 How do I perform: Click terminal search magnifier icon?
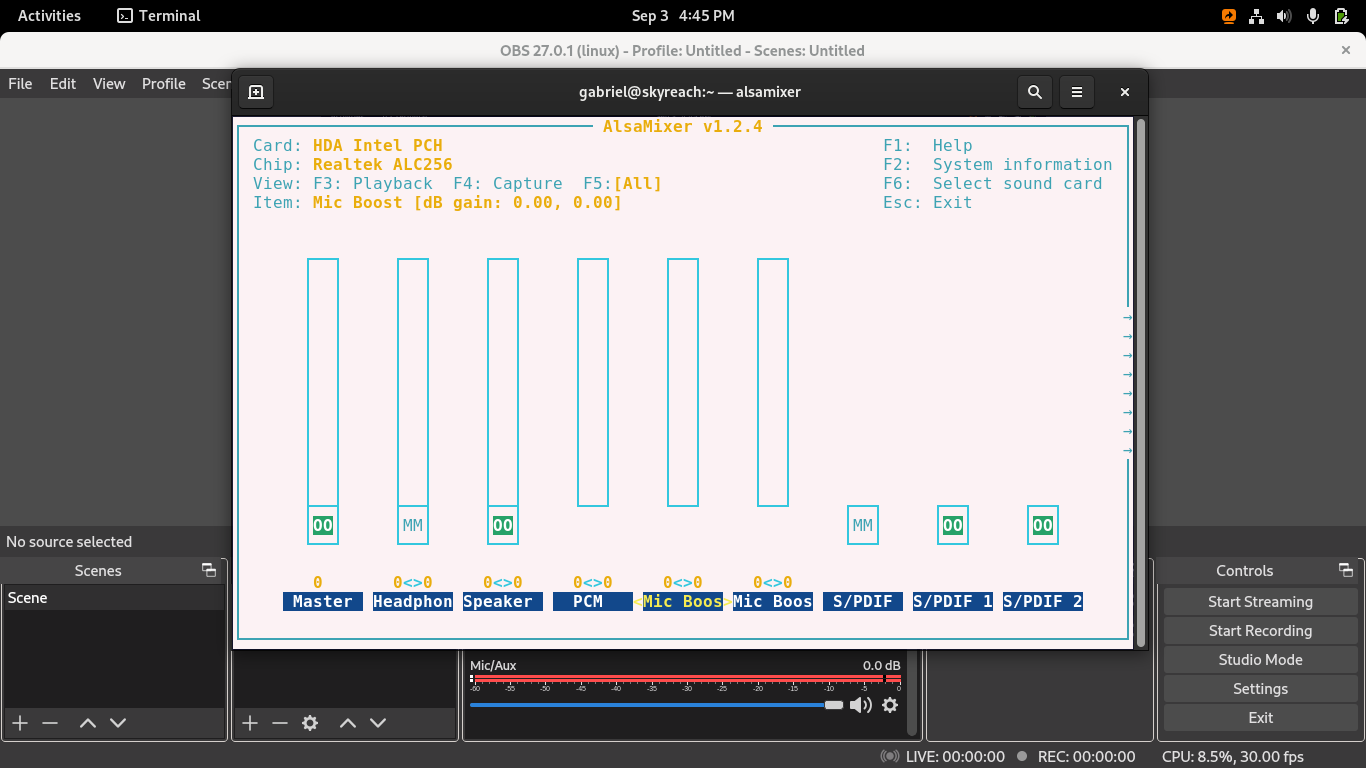pos(1035,92)
